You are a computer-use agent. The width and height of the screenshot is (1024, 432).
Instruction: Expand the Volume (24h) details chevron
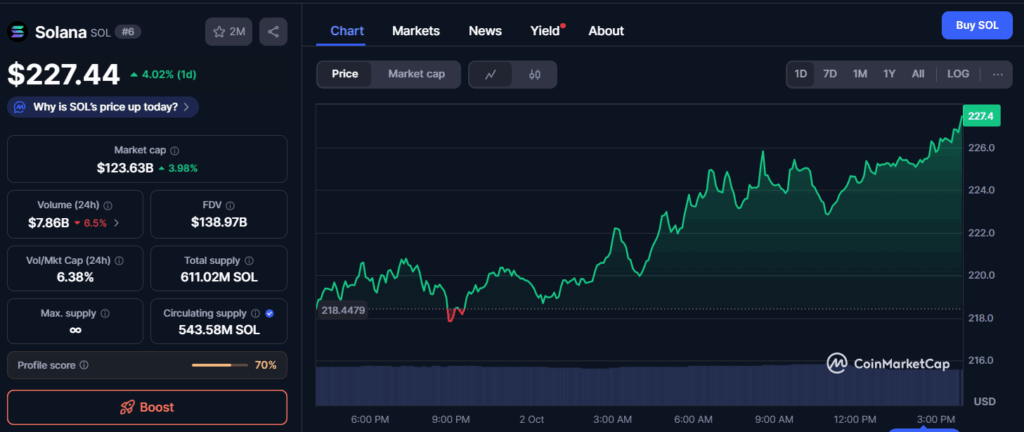point(116,223)
